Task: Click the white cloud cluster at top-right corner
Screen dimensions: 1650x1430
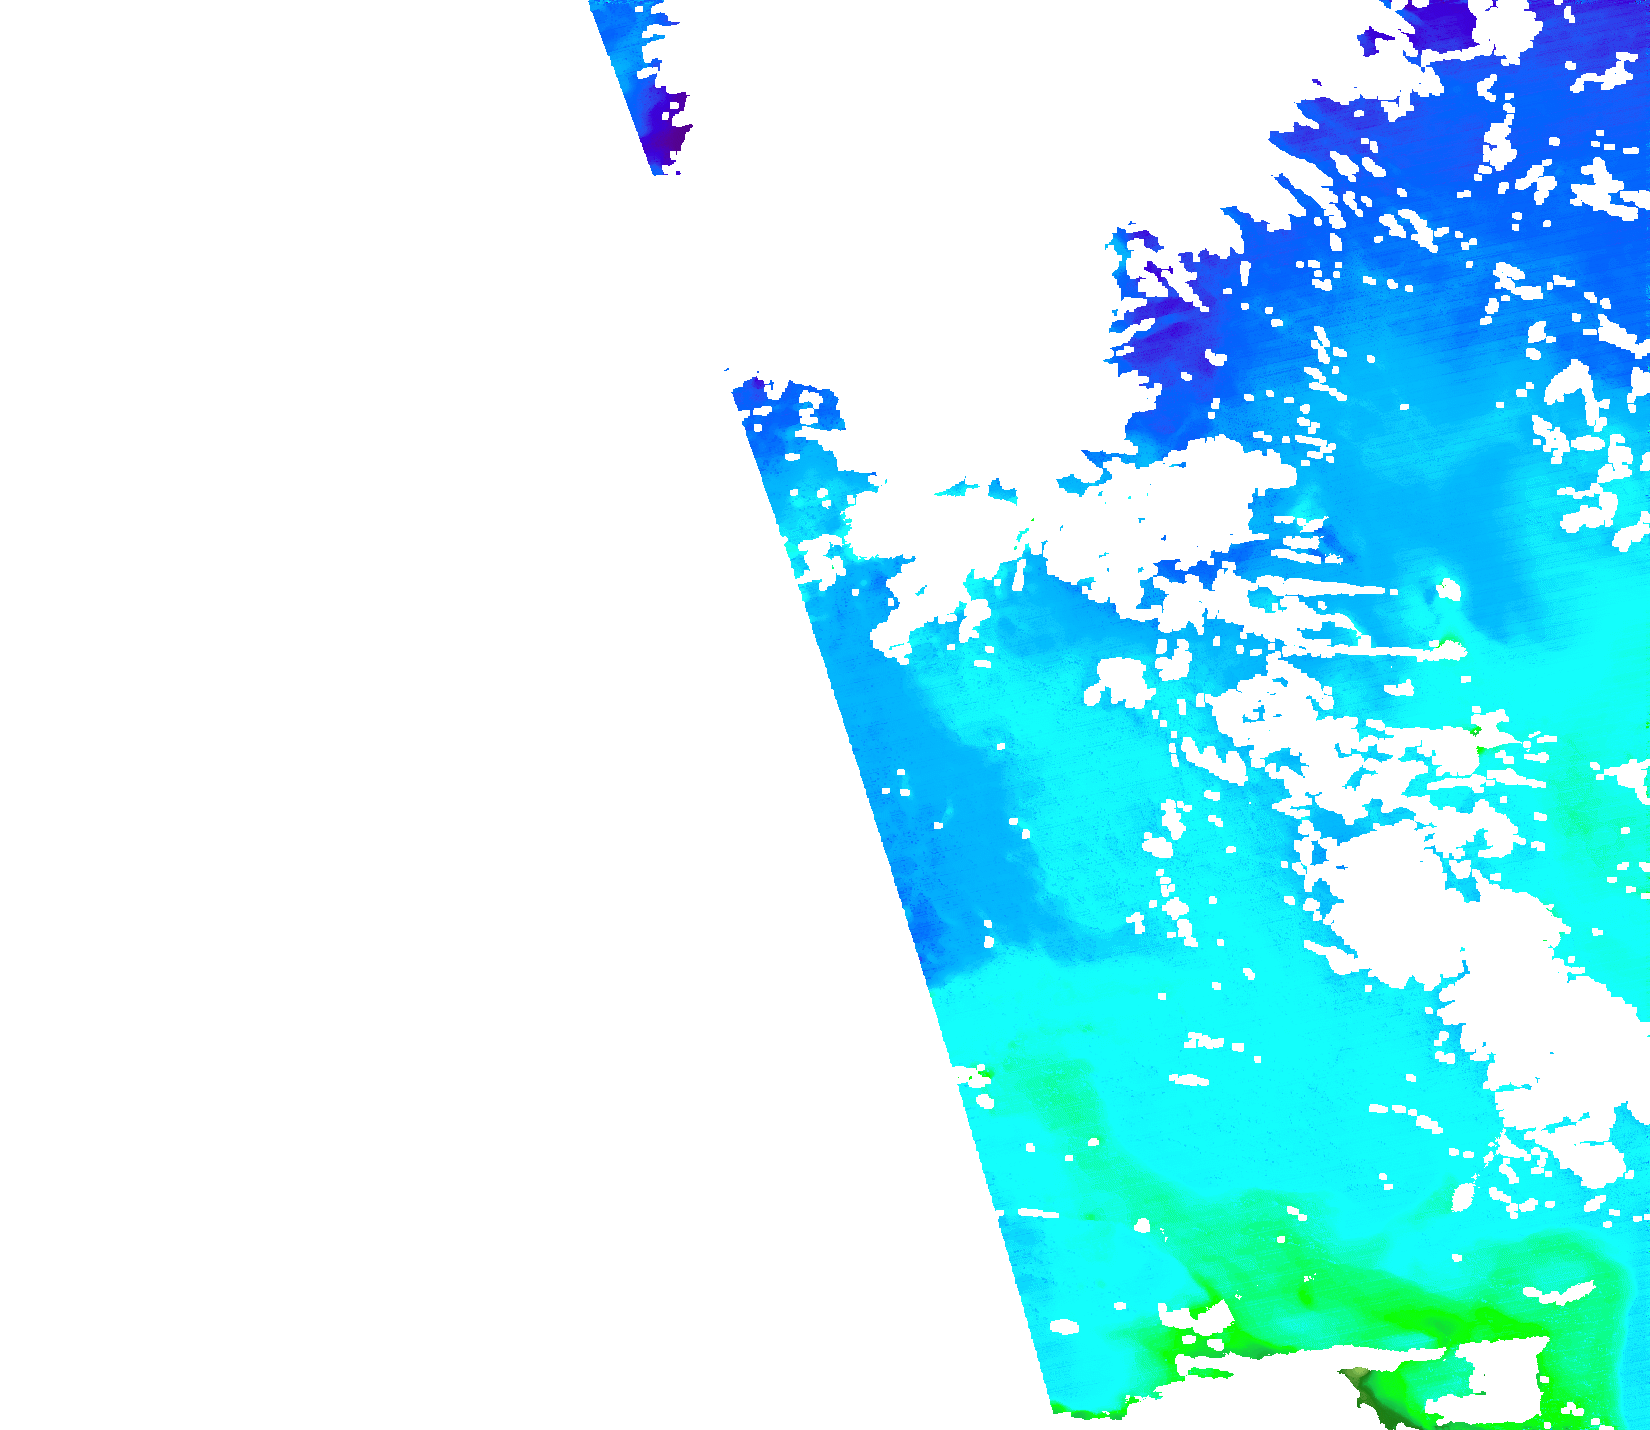Action: (x=1500, y=25)
